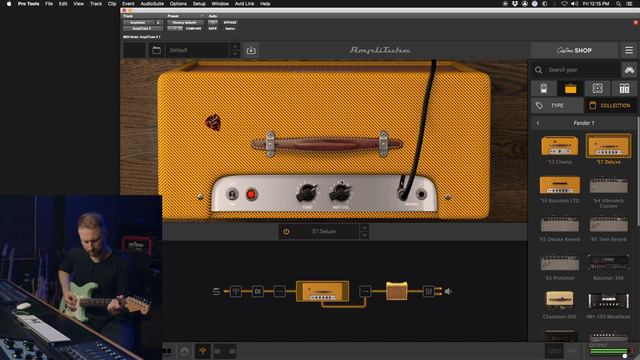
Task: Click the amp TONE knob
Action: 307,193
